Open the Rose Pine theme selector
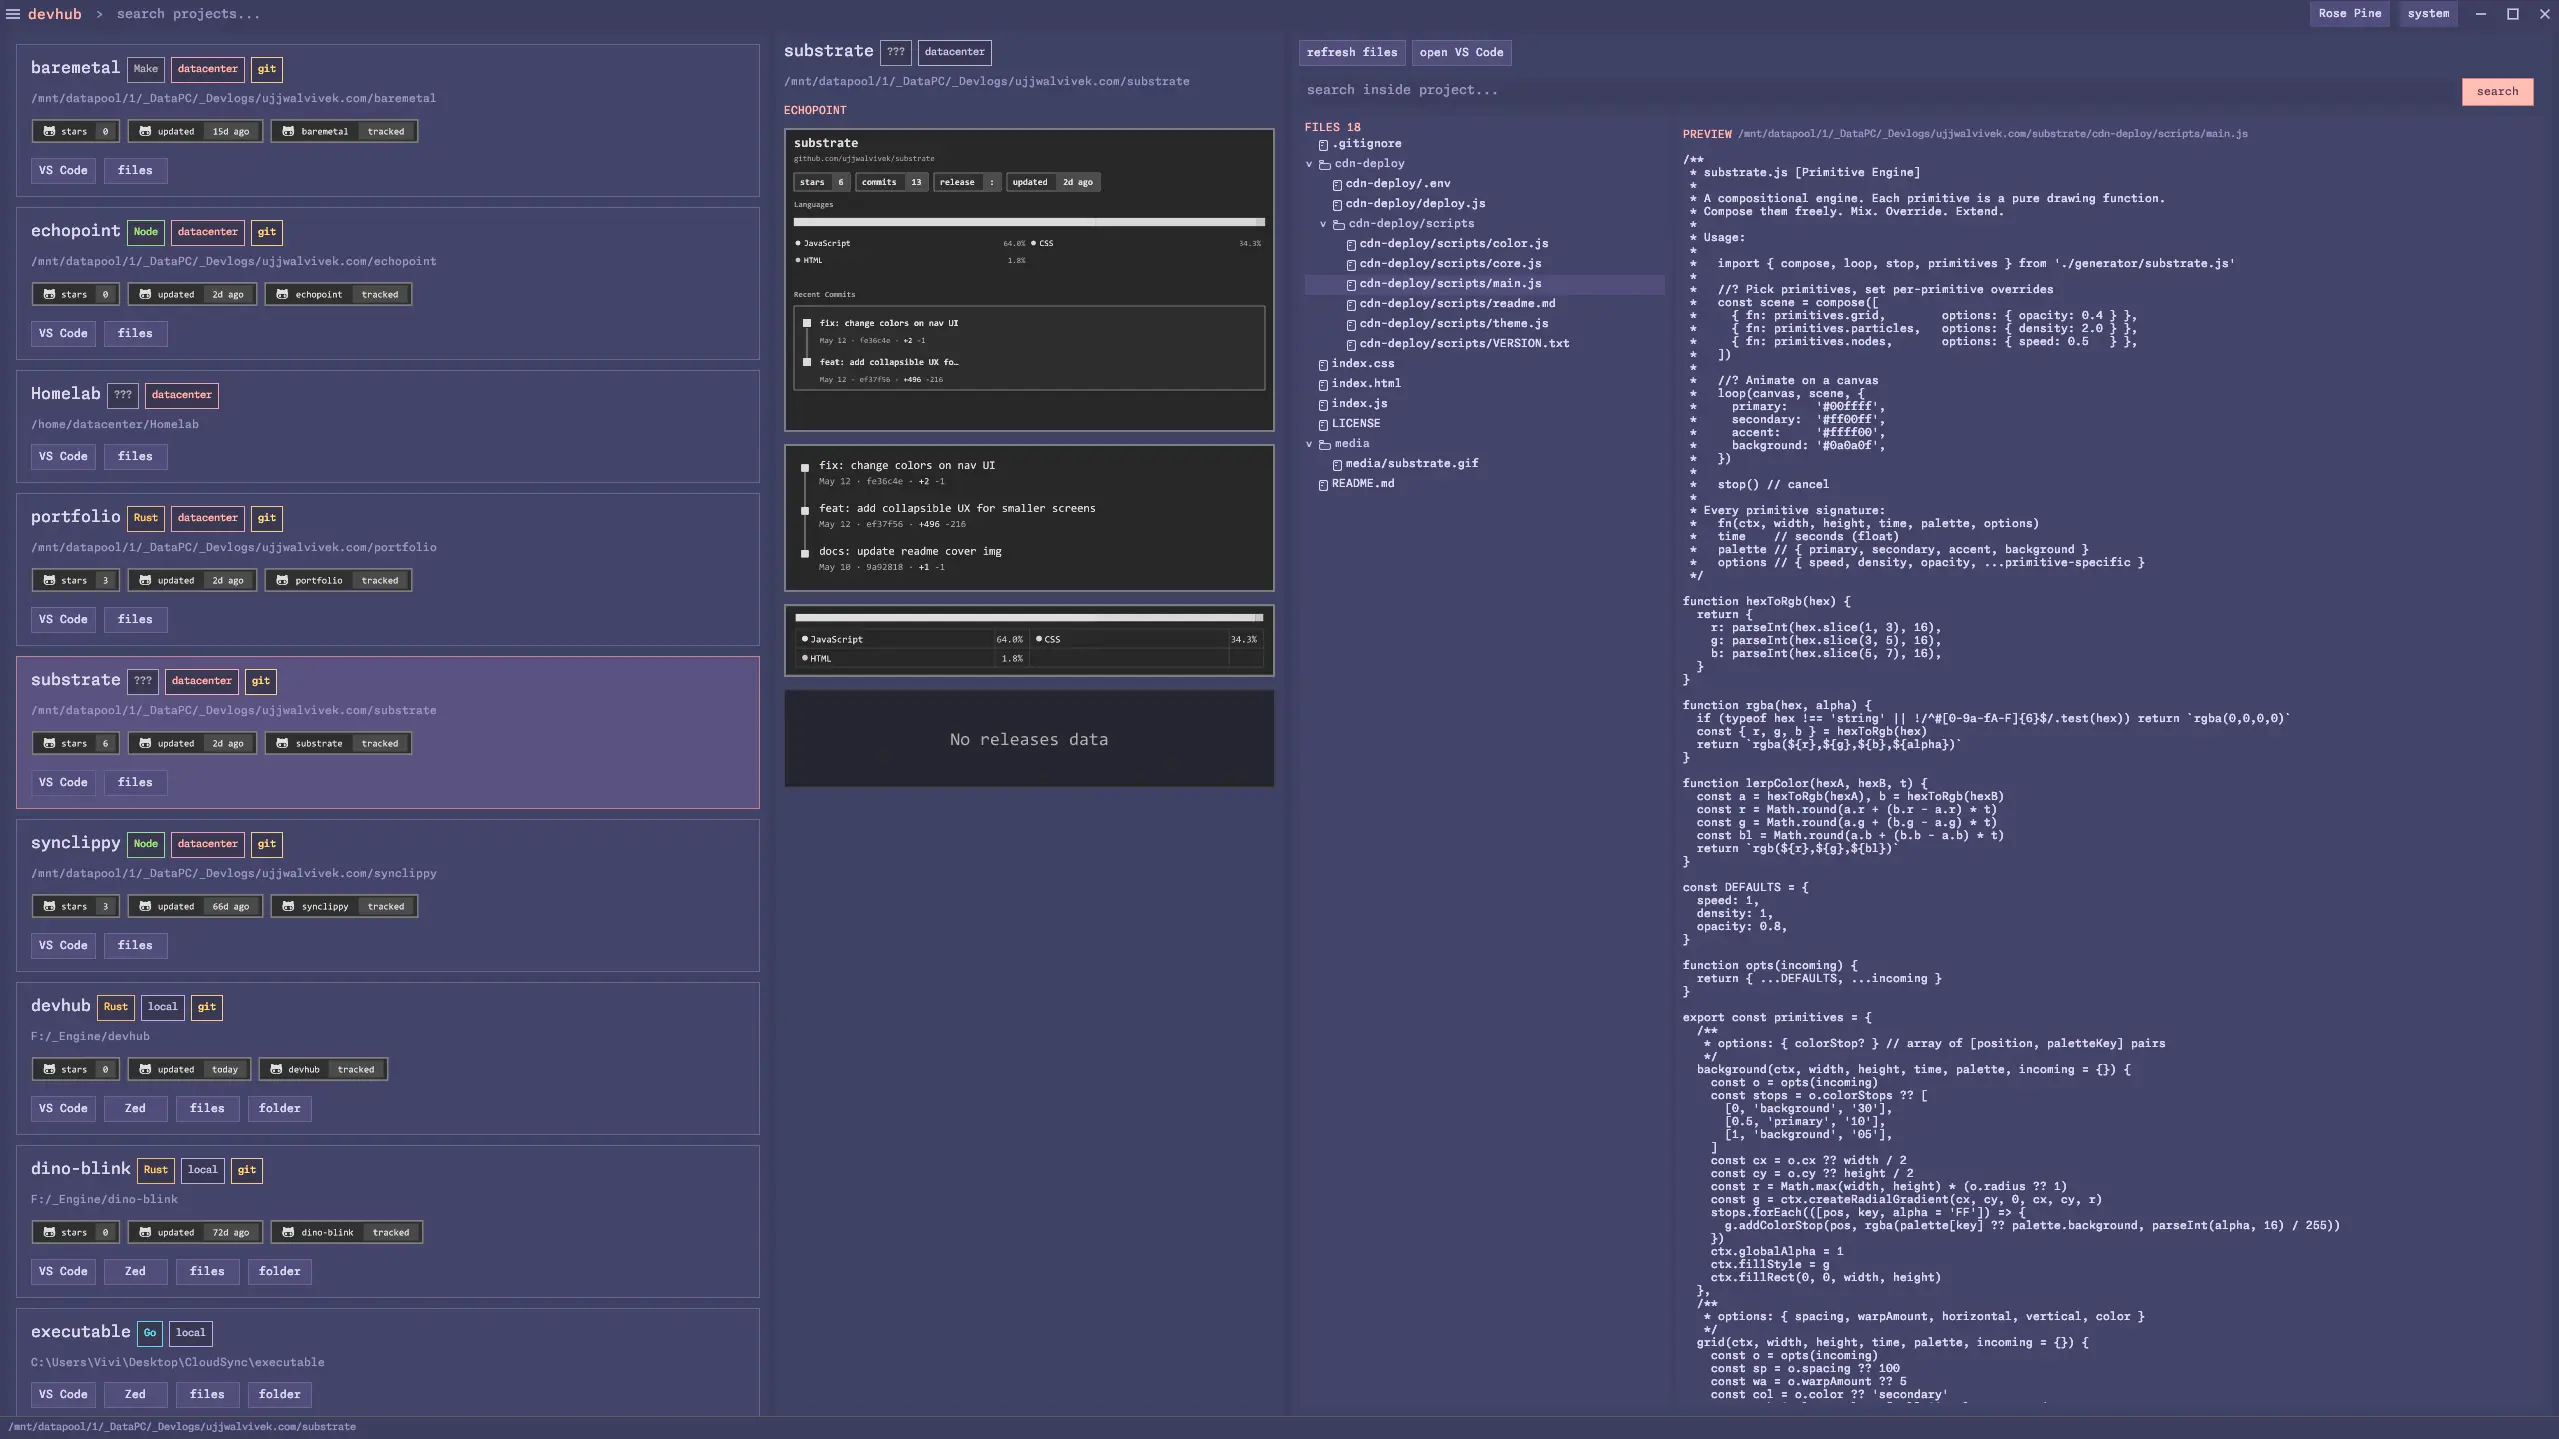 [x=2349, y=14]
